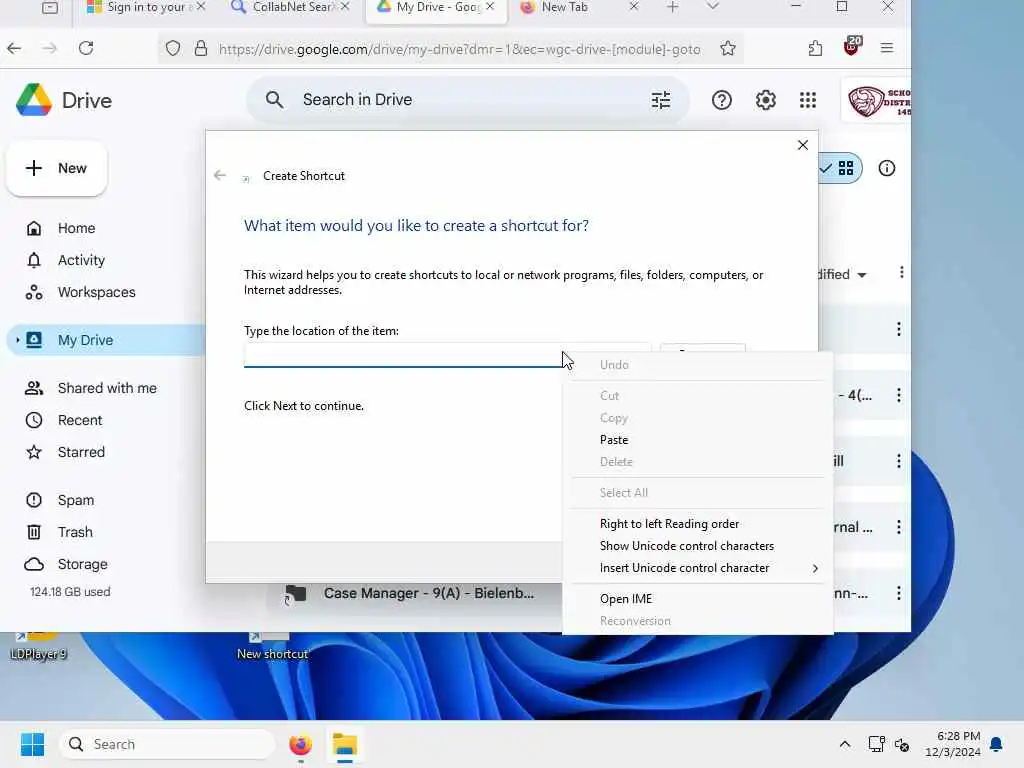This screenshot has width=1024, height=768.
Task: Click the tracking protection shield icon
Action: click(173, 48)
